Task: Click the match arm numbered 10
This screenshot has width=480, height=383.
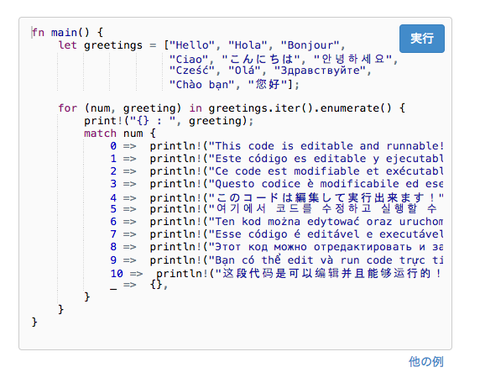Action: [x=277, y=274]
